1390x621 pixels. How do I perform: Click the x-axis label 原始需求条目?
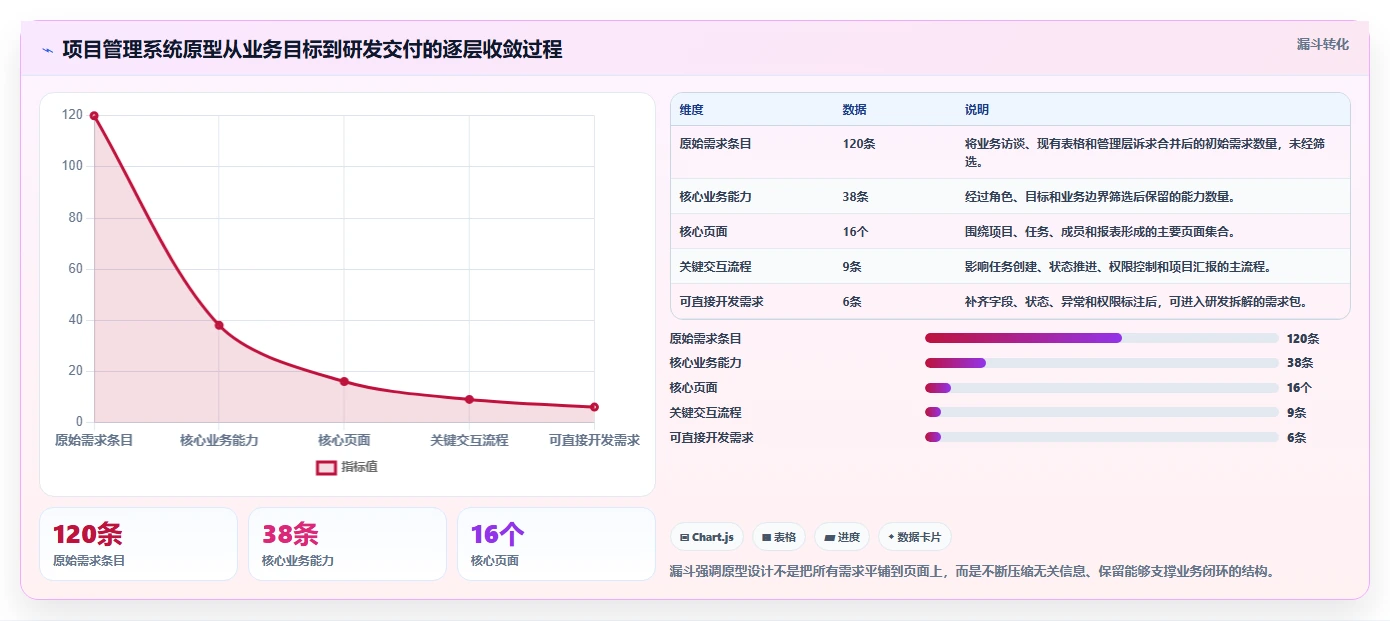coord(94,440)
